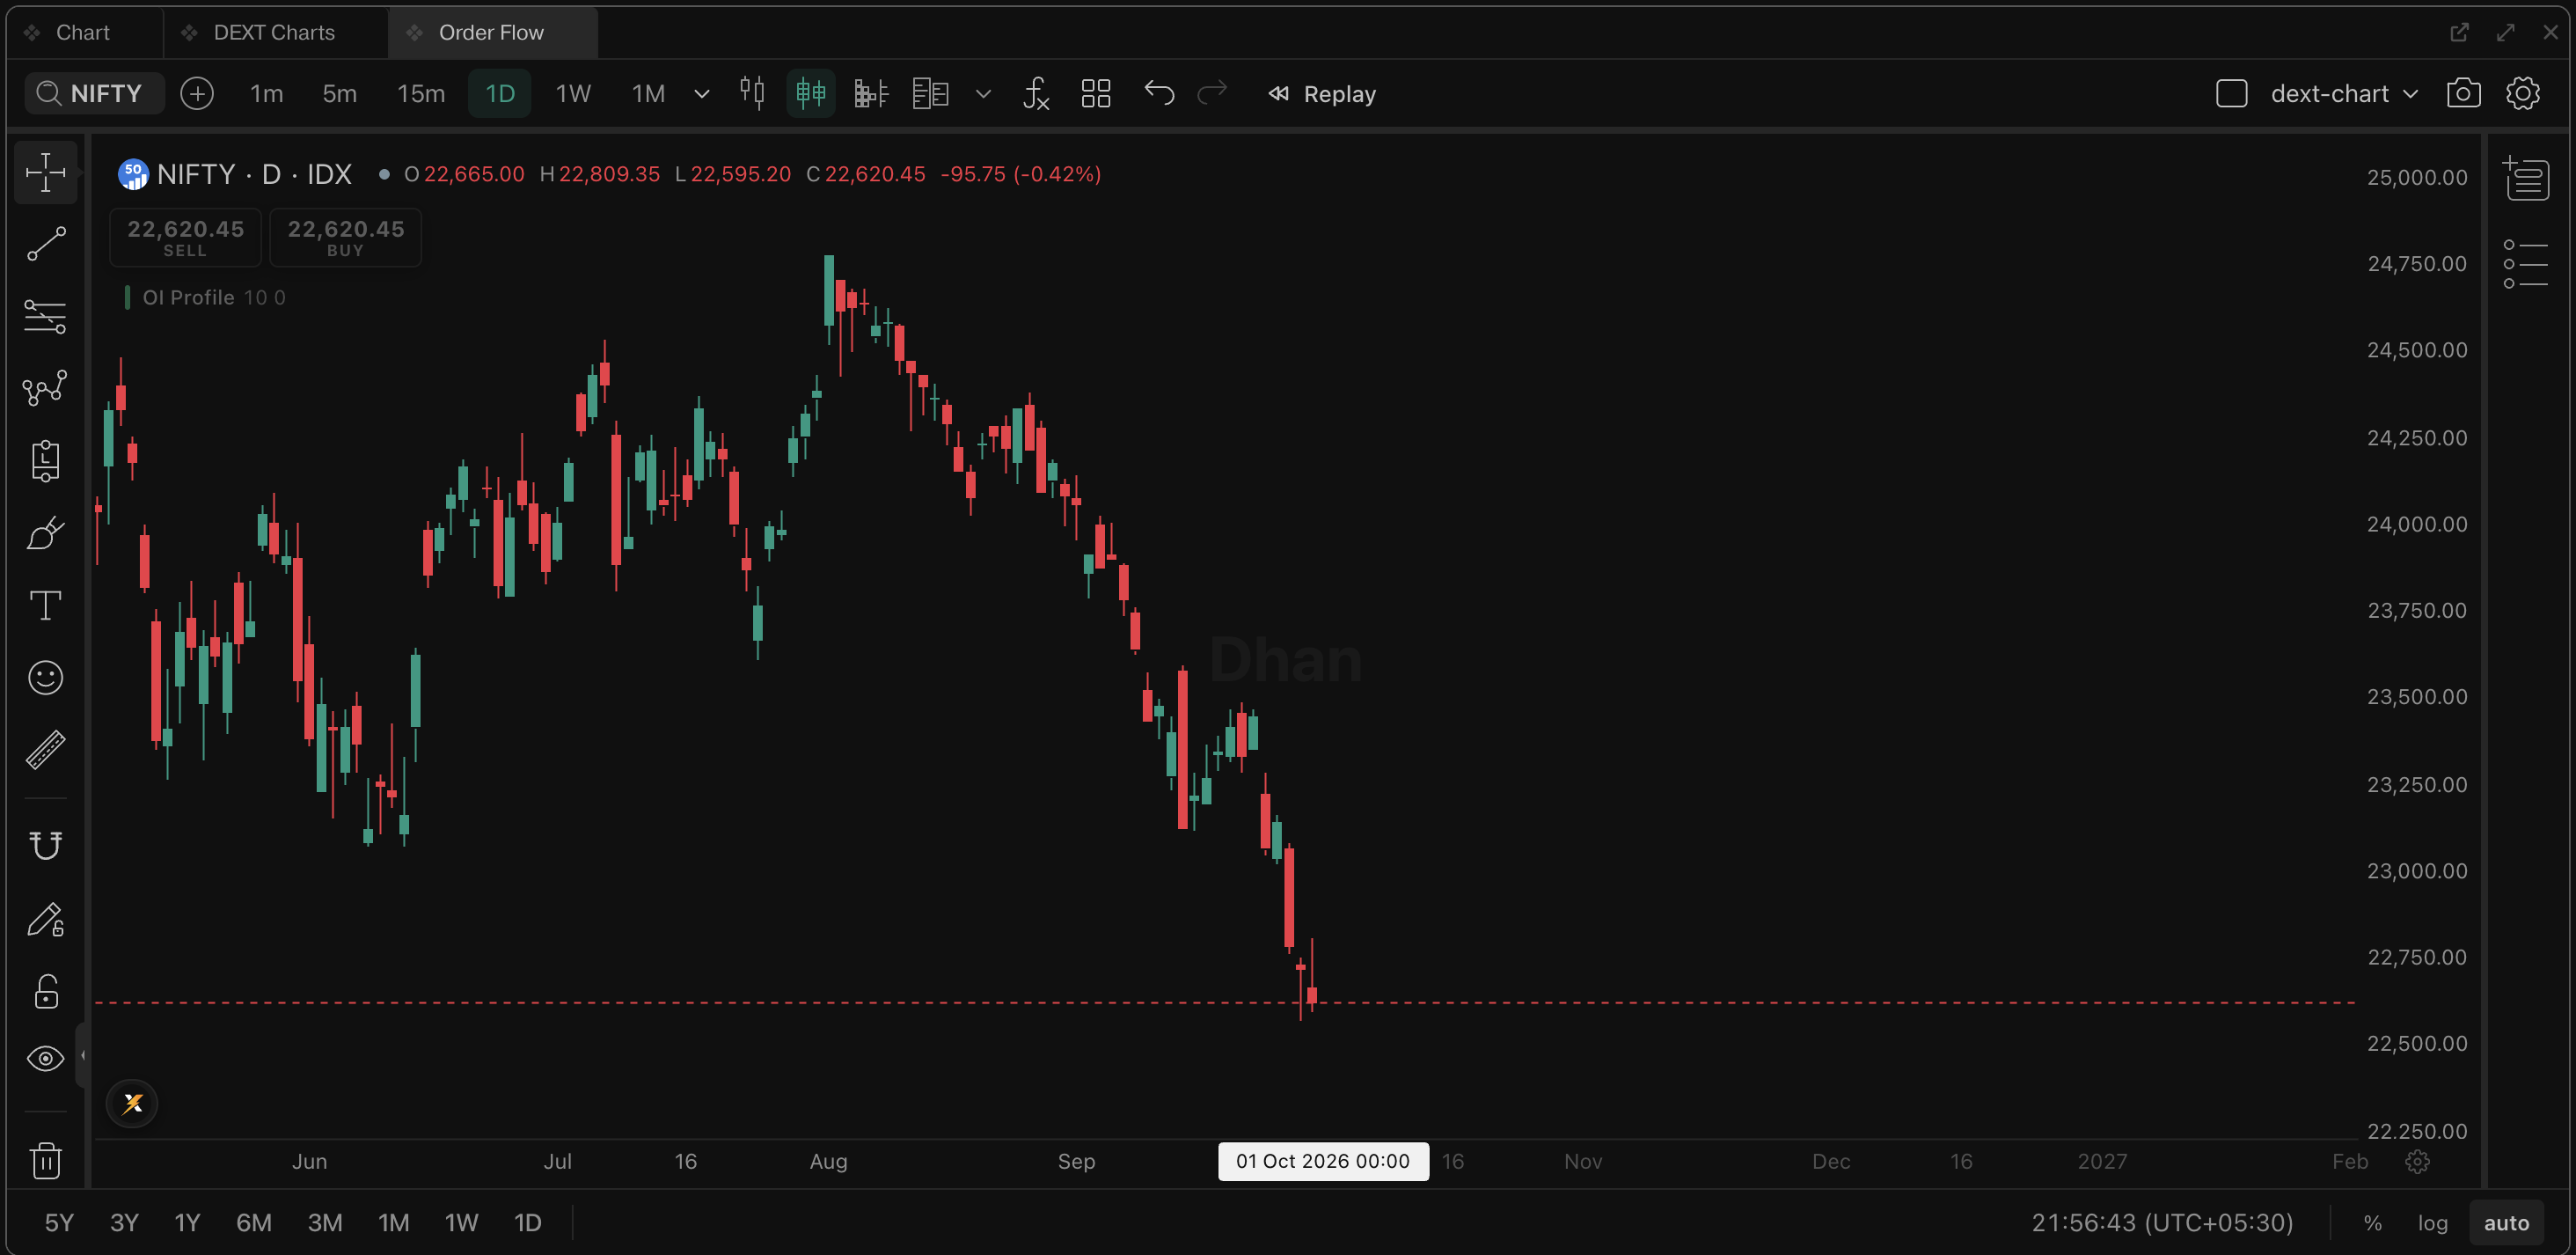The height and width of the screenshot is (1255, 2576).
Task: Open chart settings gear in toolbar
Action: coord(2523,94)
